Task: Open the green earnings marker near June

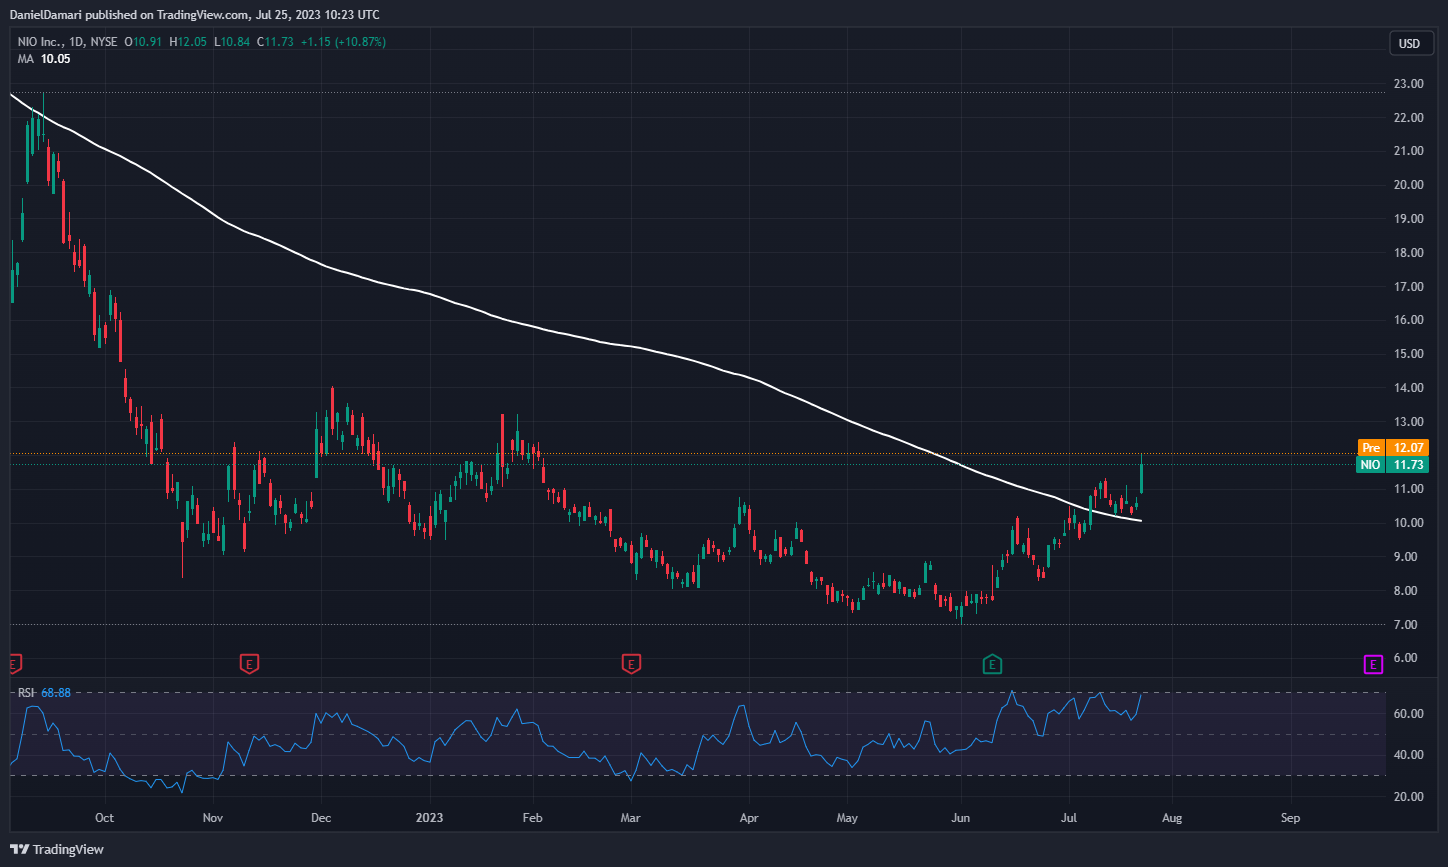Action: pyautogui.click(x=992, y=663)
